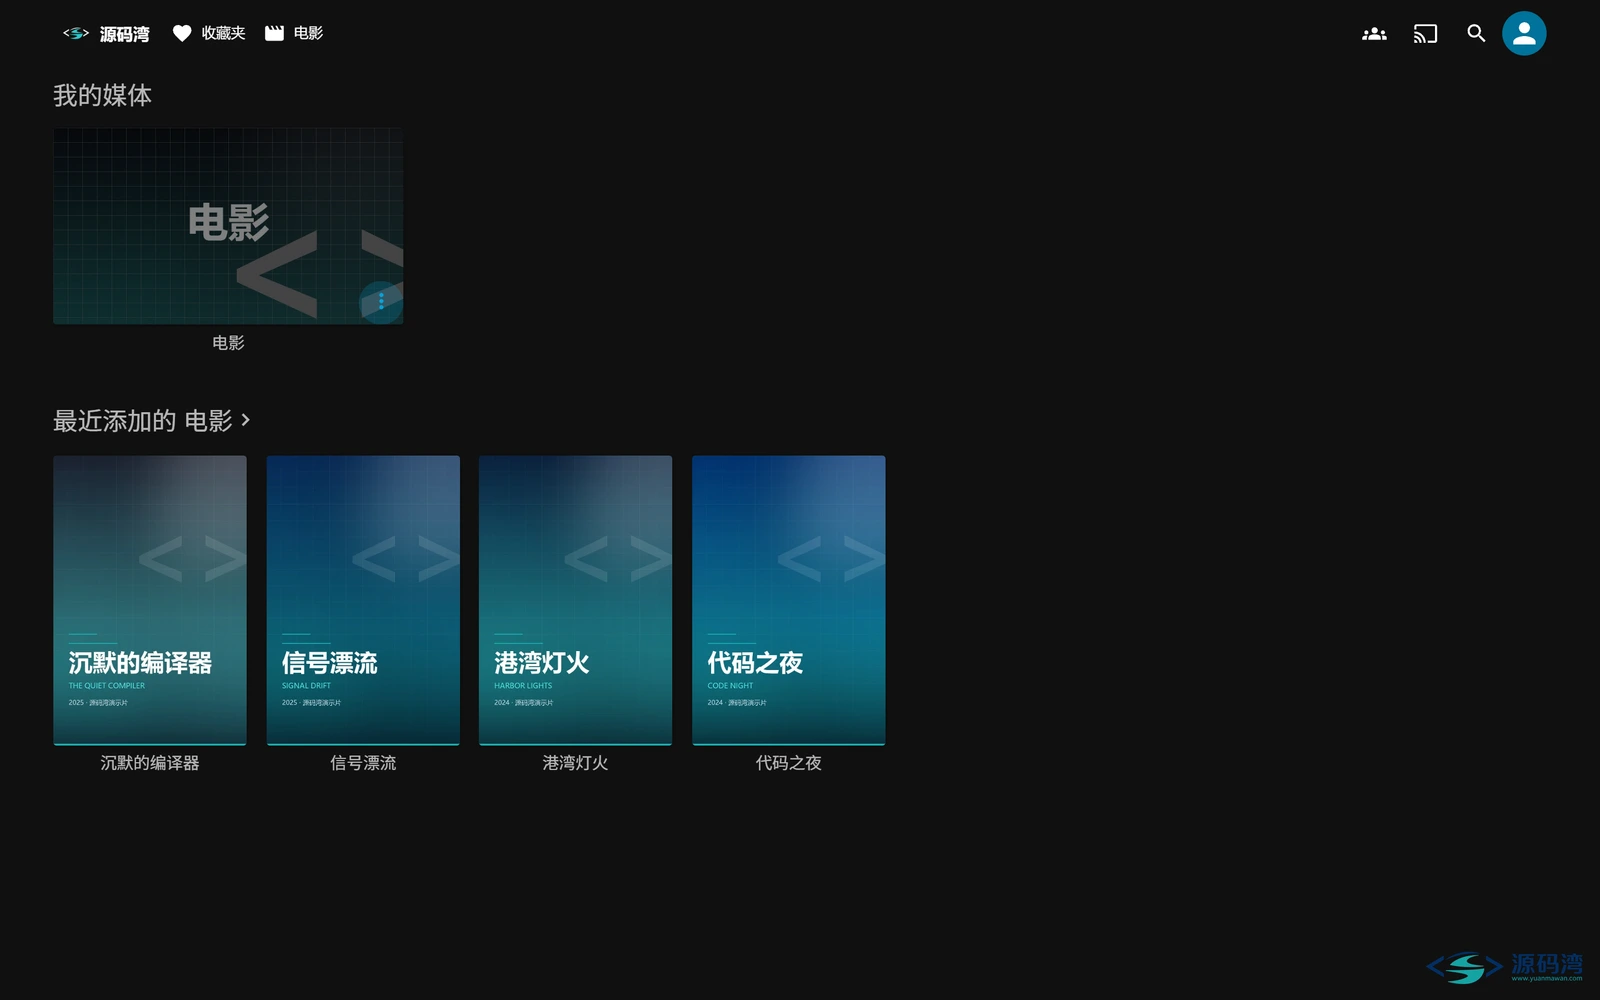Click the 电影 label under library card

point(228,343)
